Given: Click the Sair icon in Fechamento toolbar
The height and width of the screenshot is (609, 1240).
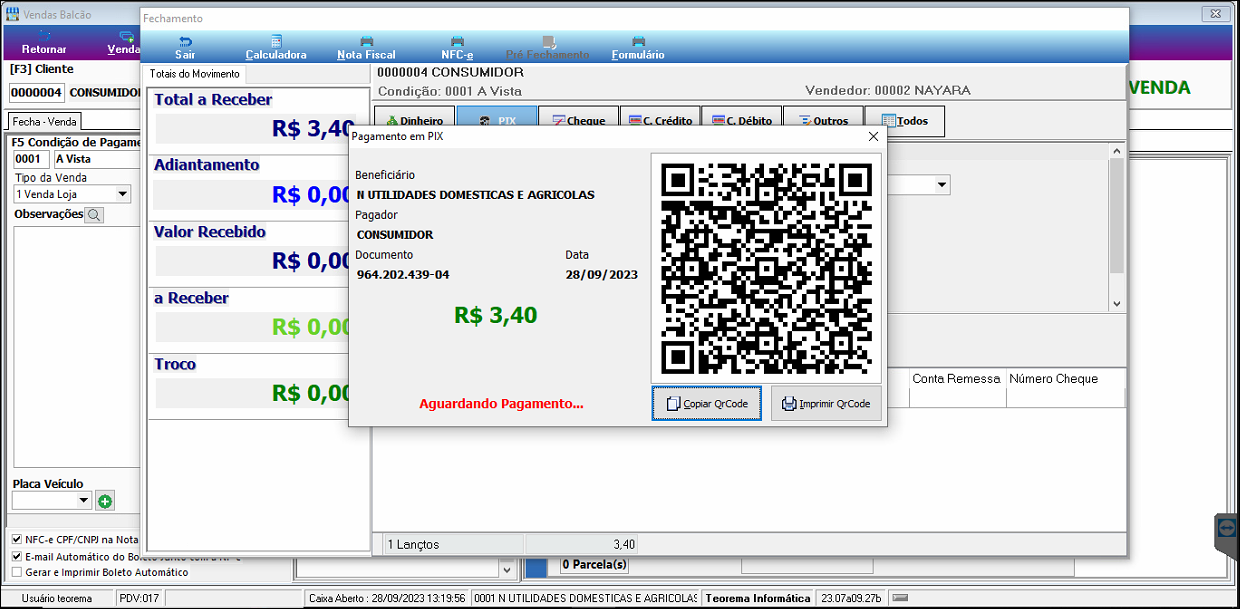Looking at the screenshot, I should (x=185, y=42).
